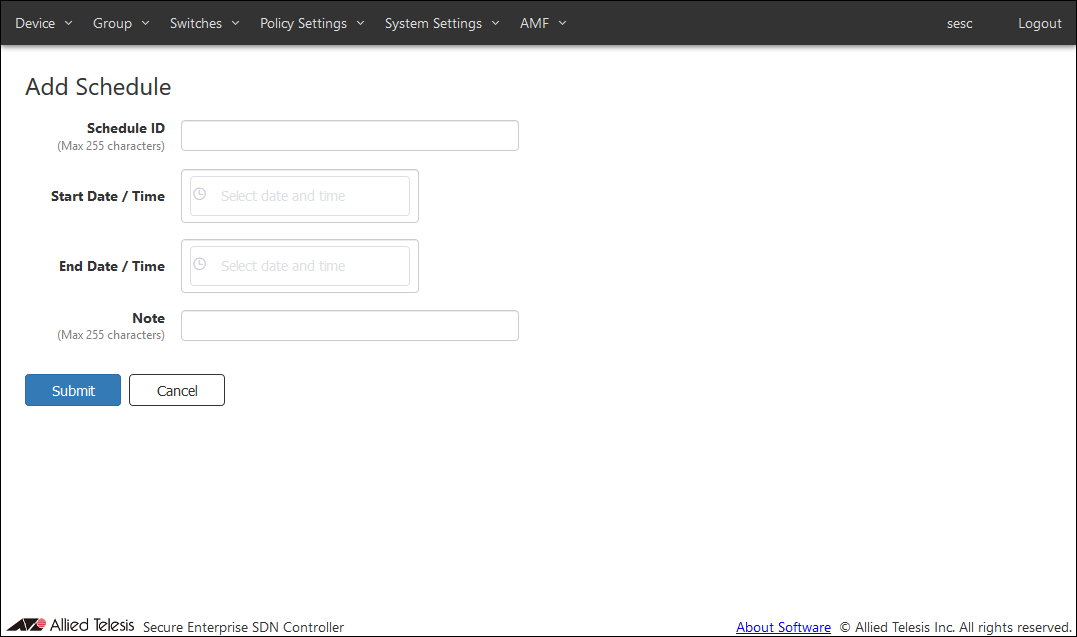The image size is (1077, 637).
Task: Expand the Device dropdown chevron
Action: coord(69,23)
